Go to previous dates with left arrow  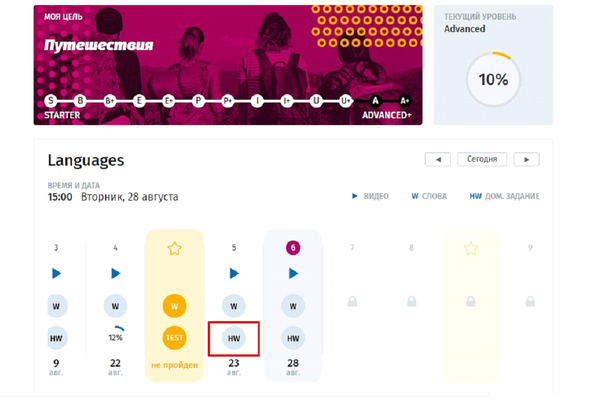coord(437,159)
